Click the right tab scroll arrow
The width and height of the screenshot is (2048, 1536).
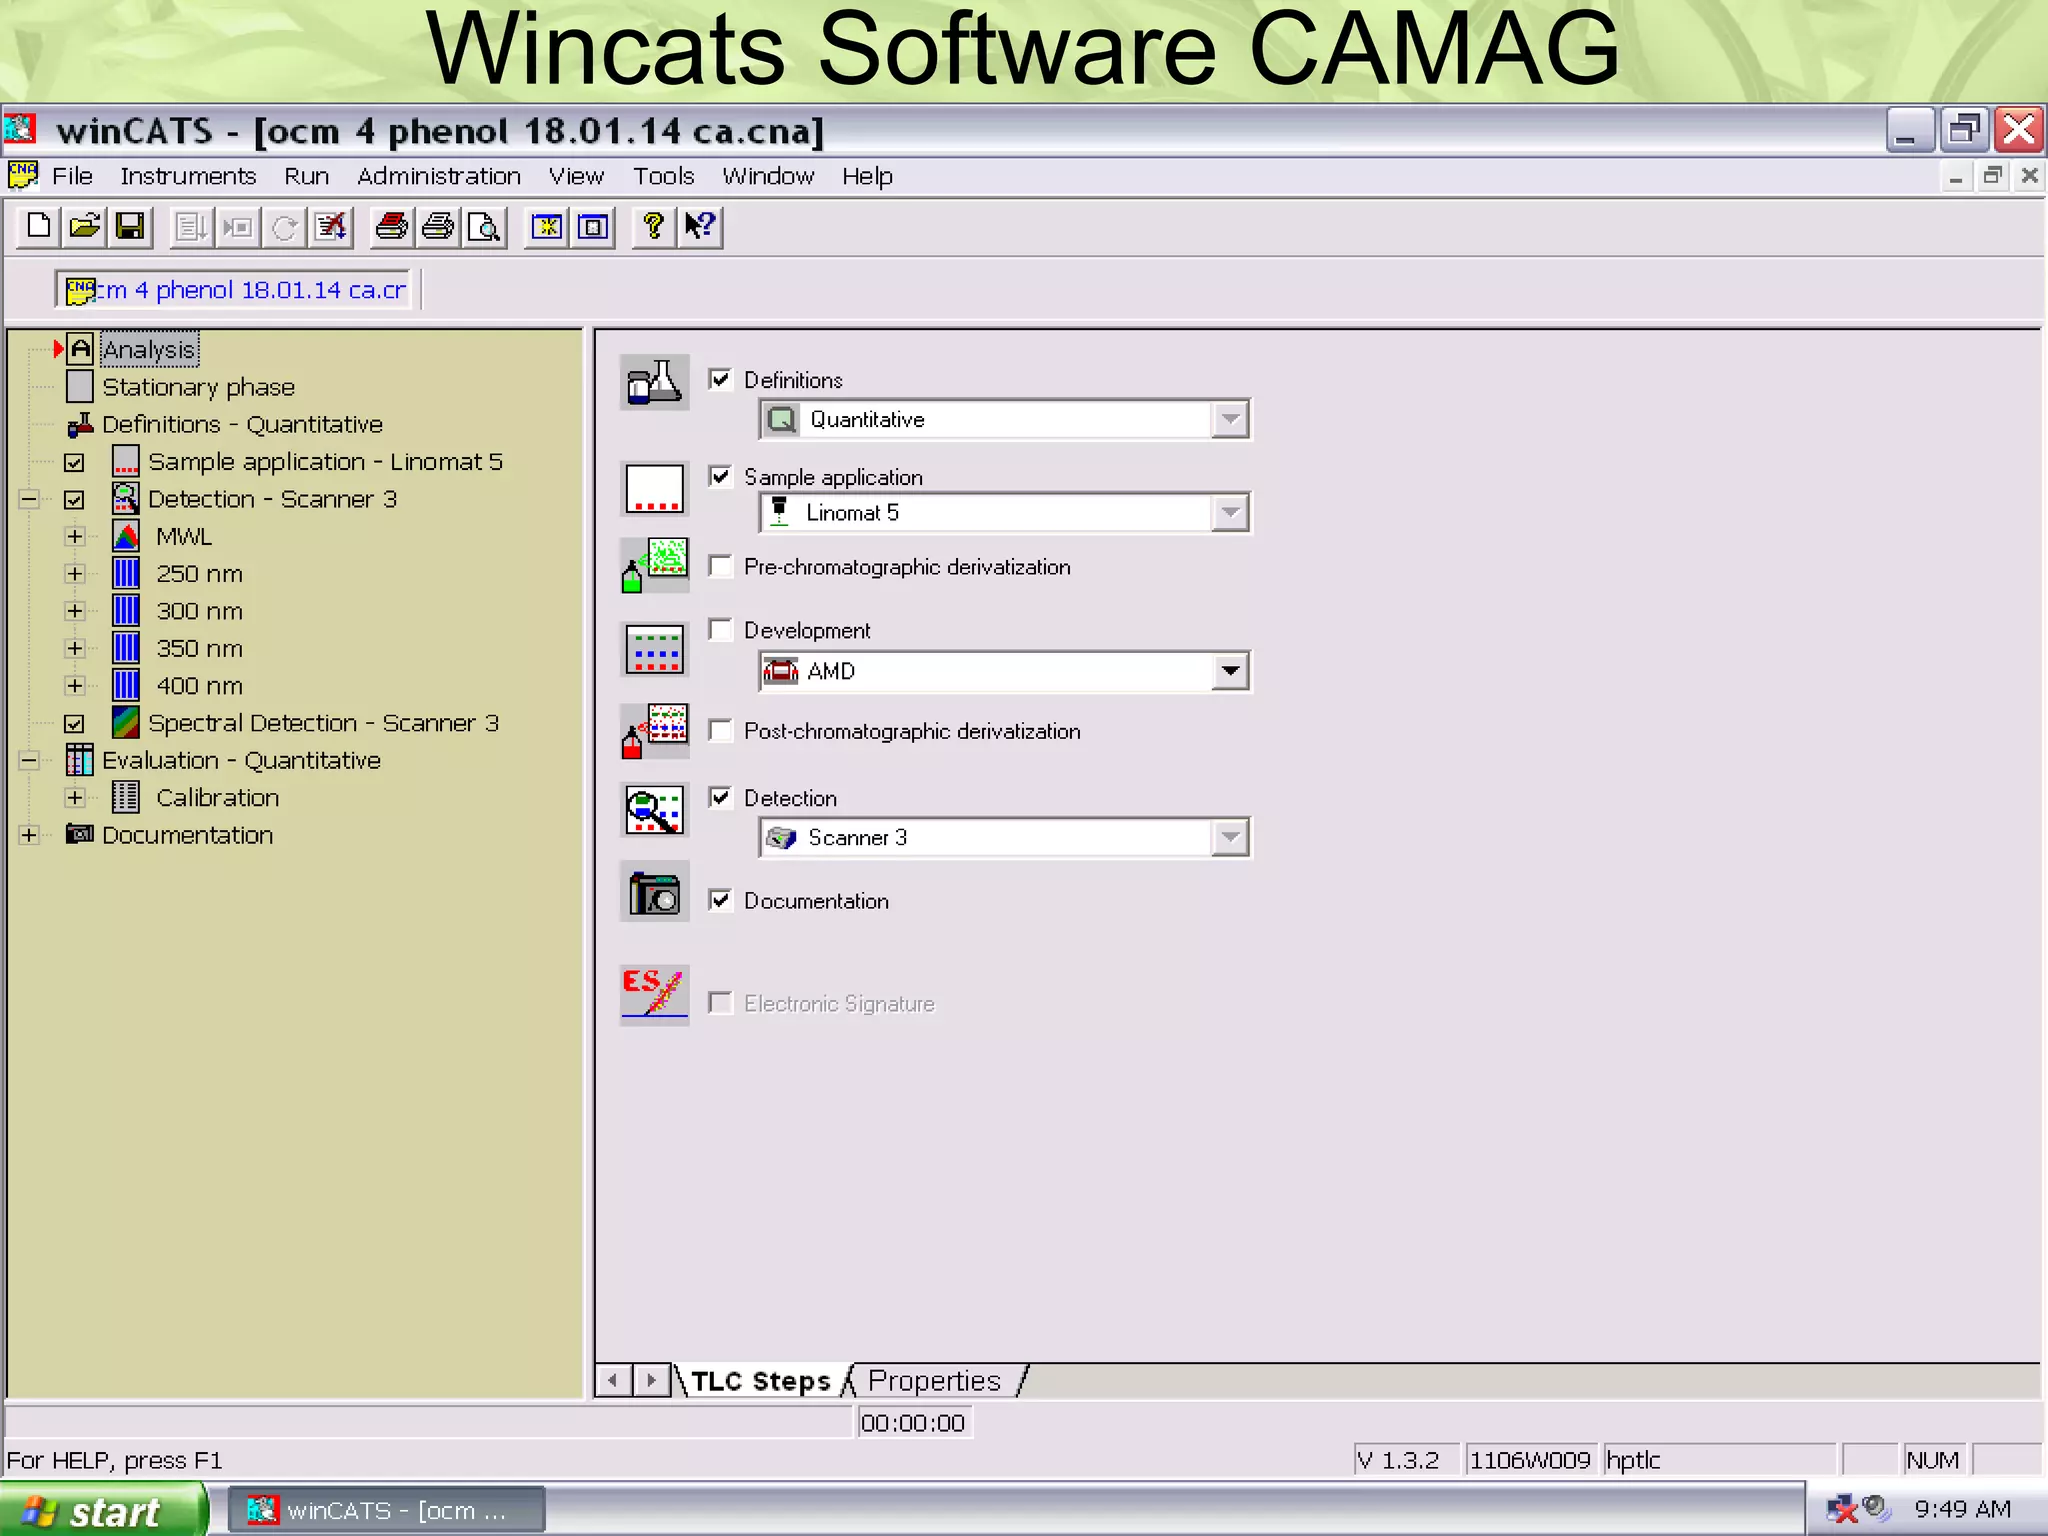tap(651, 1381)
